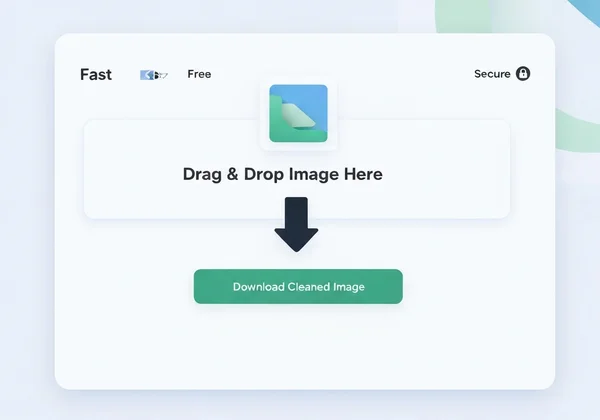Click the eraser app icon tile
600x420 pixels.
click(298, 114)
